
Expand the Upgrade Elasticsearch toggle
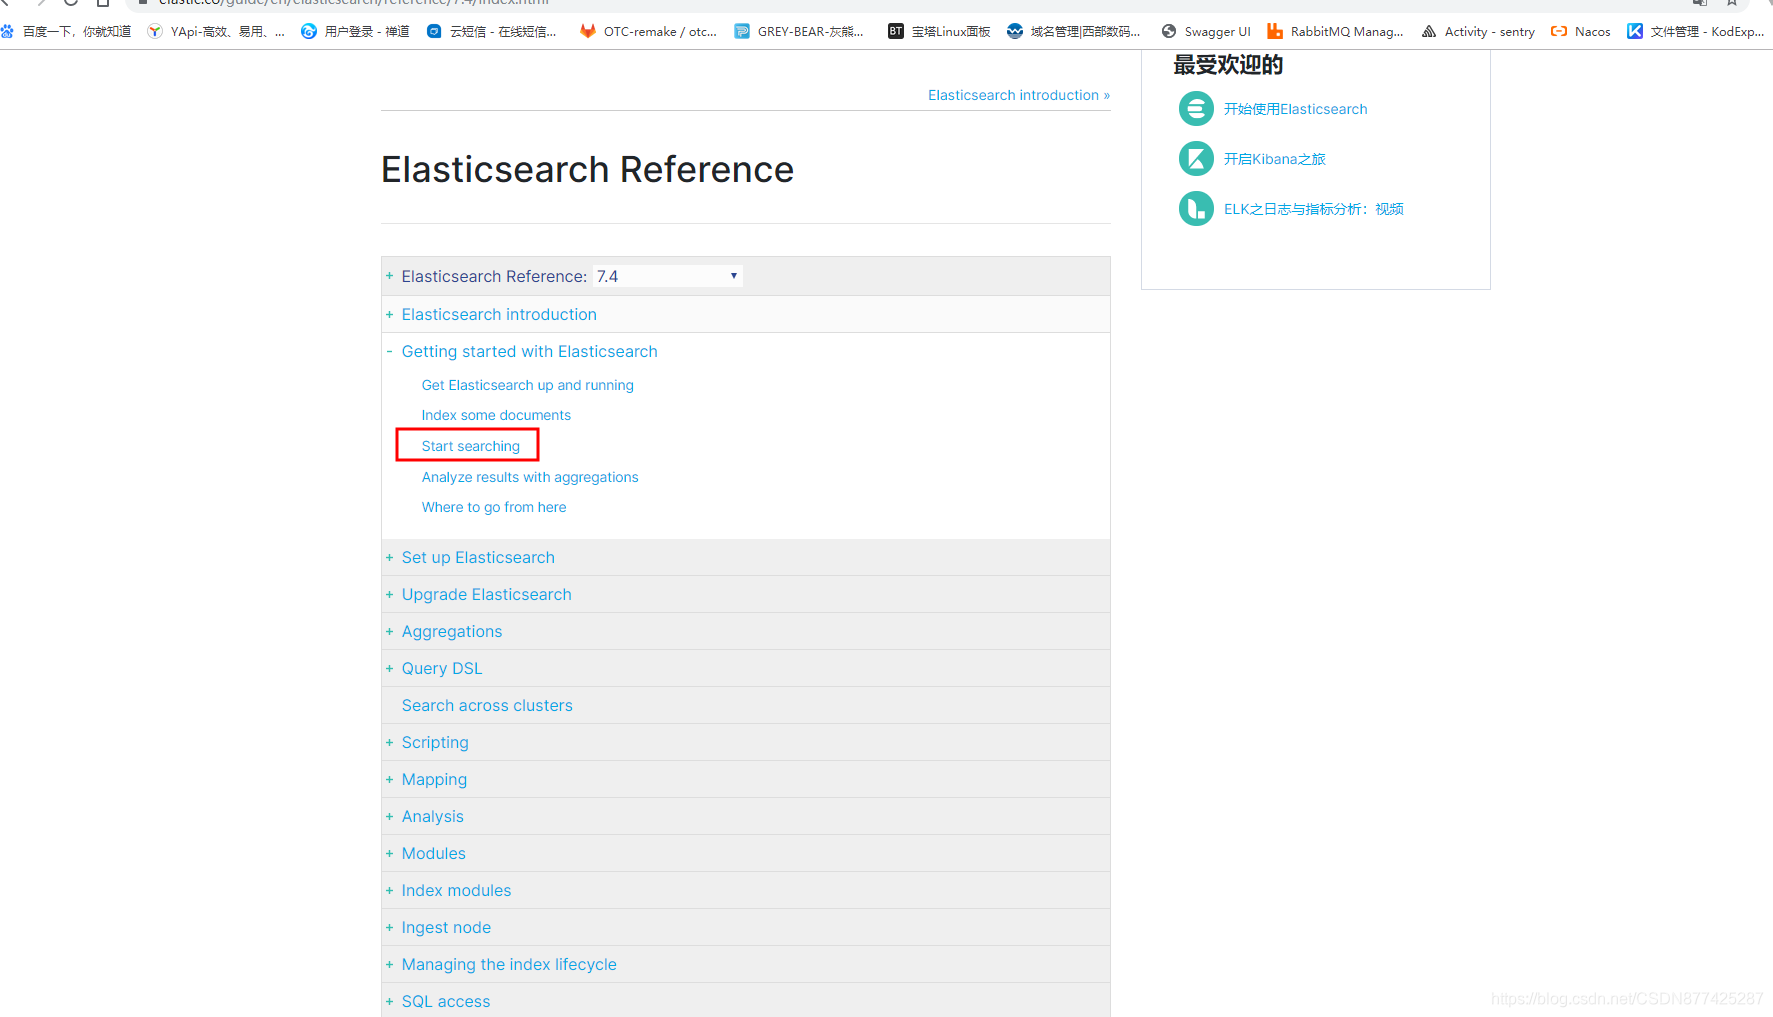389,594
